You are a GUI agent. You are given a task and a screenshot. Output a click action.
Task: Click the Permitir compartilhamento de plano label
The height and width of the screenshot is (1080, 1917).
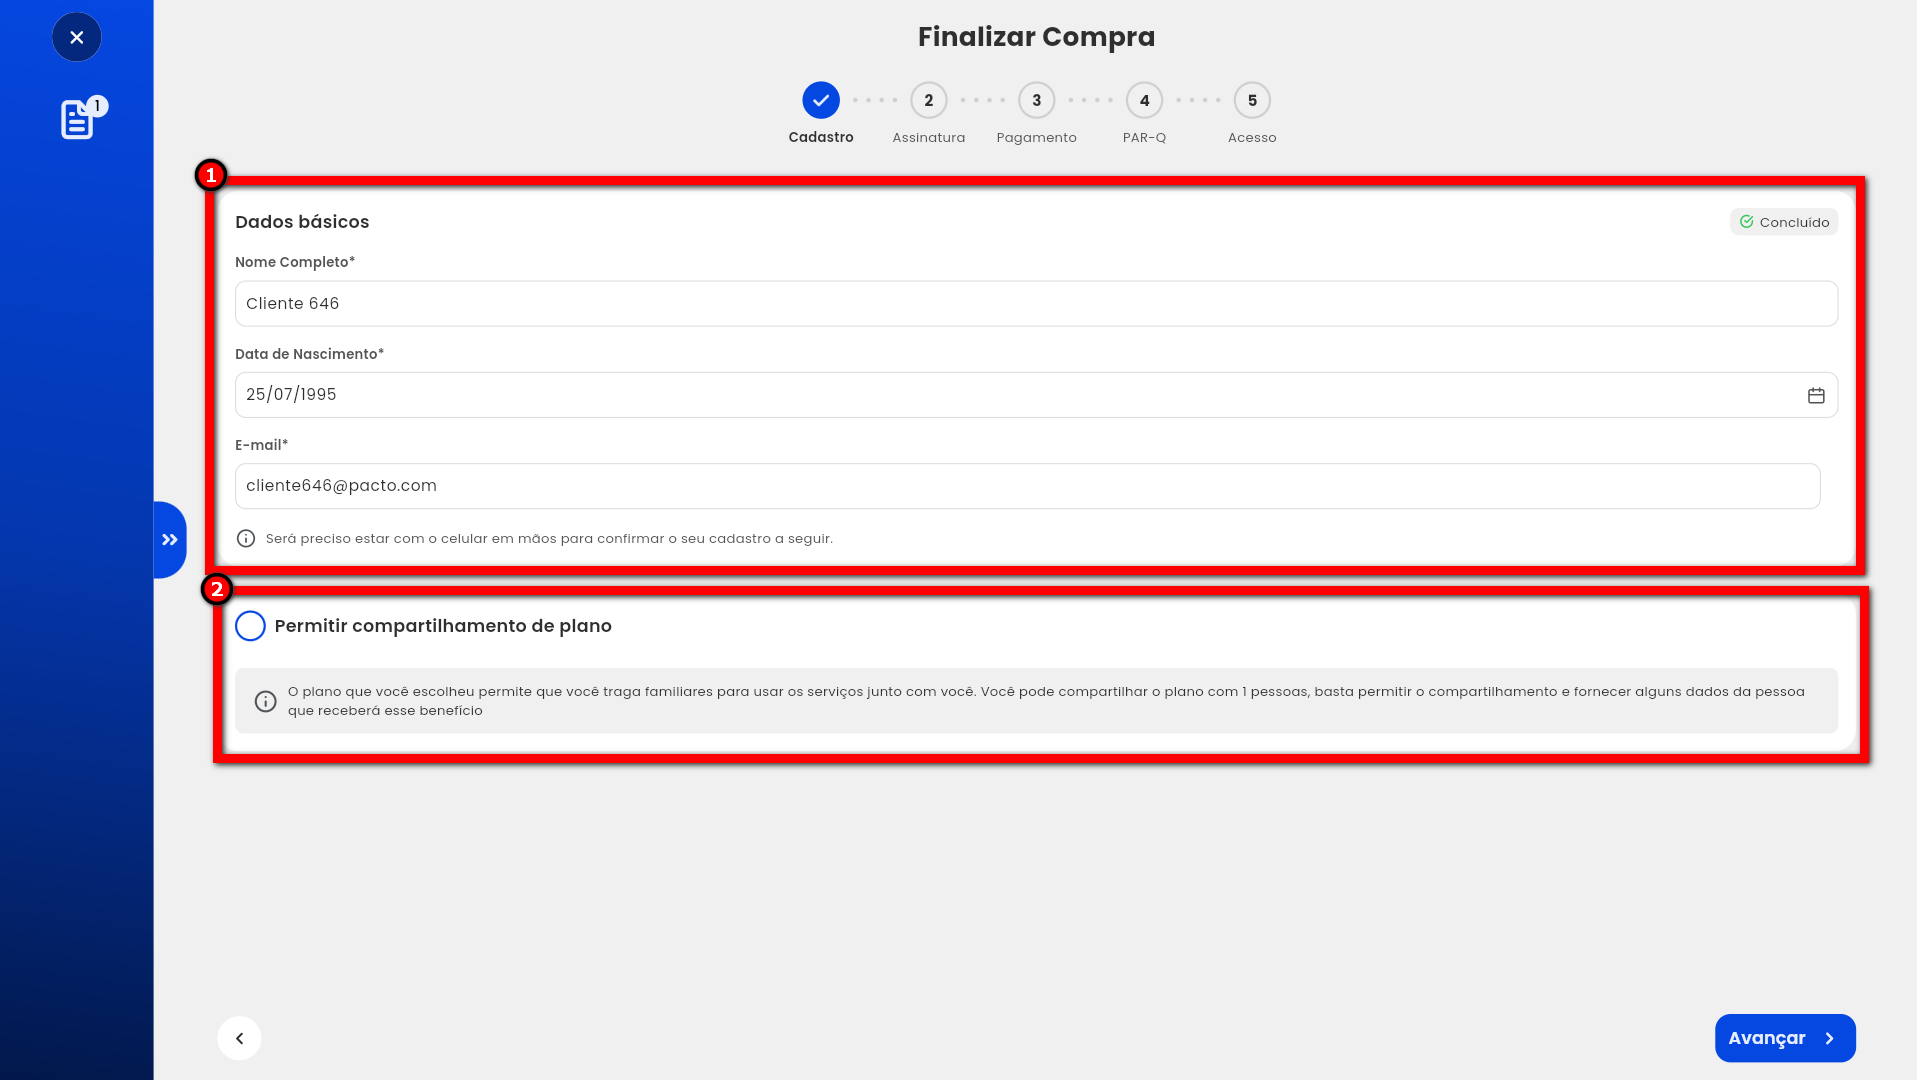[x=443, y=626]
